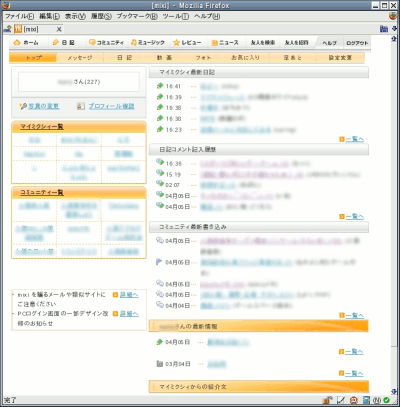Click the flag icon in community posts
This screenshot has height=407, width=400.
(159, 262)
